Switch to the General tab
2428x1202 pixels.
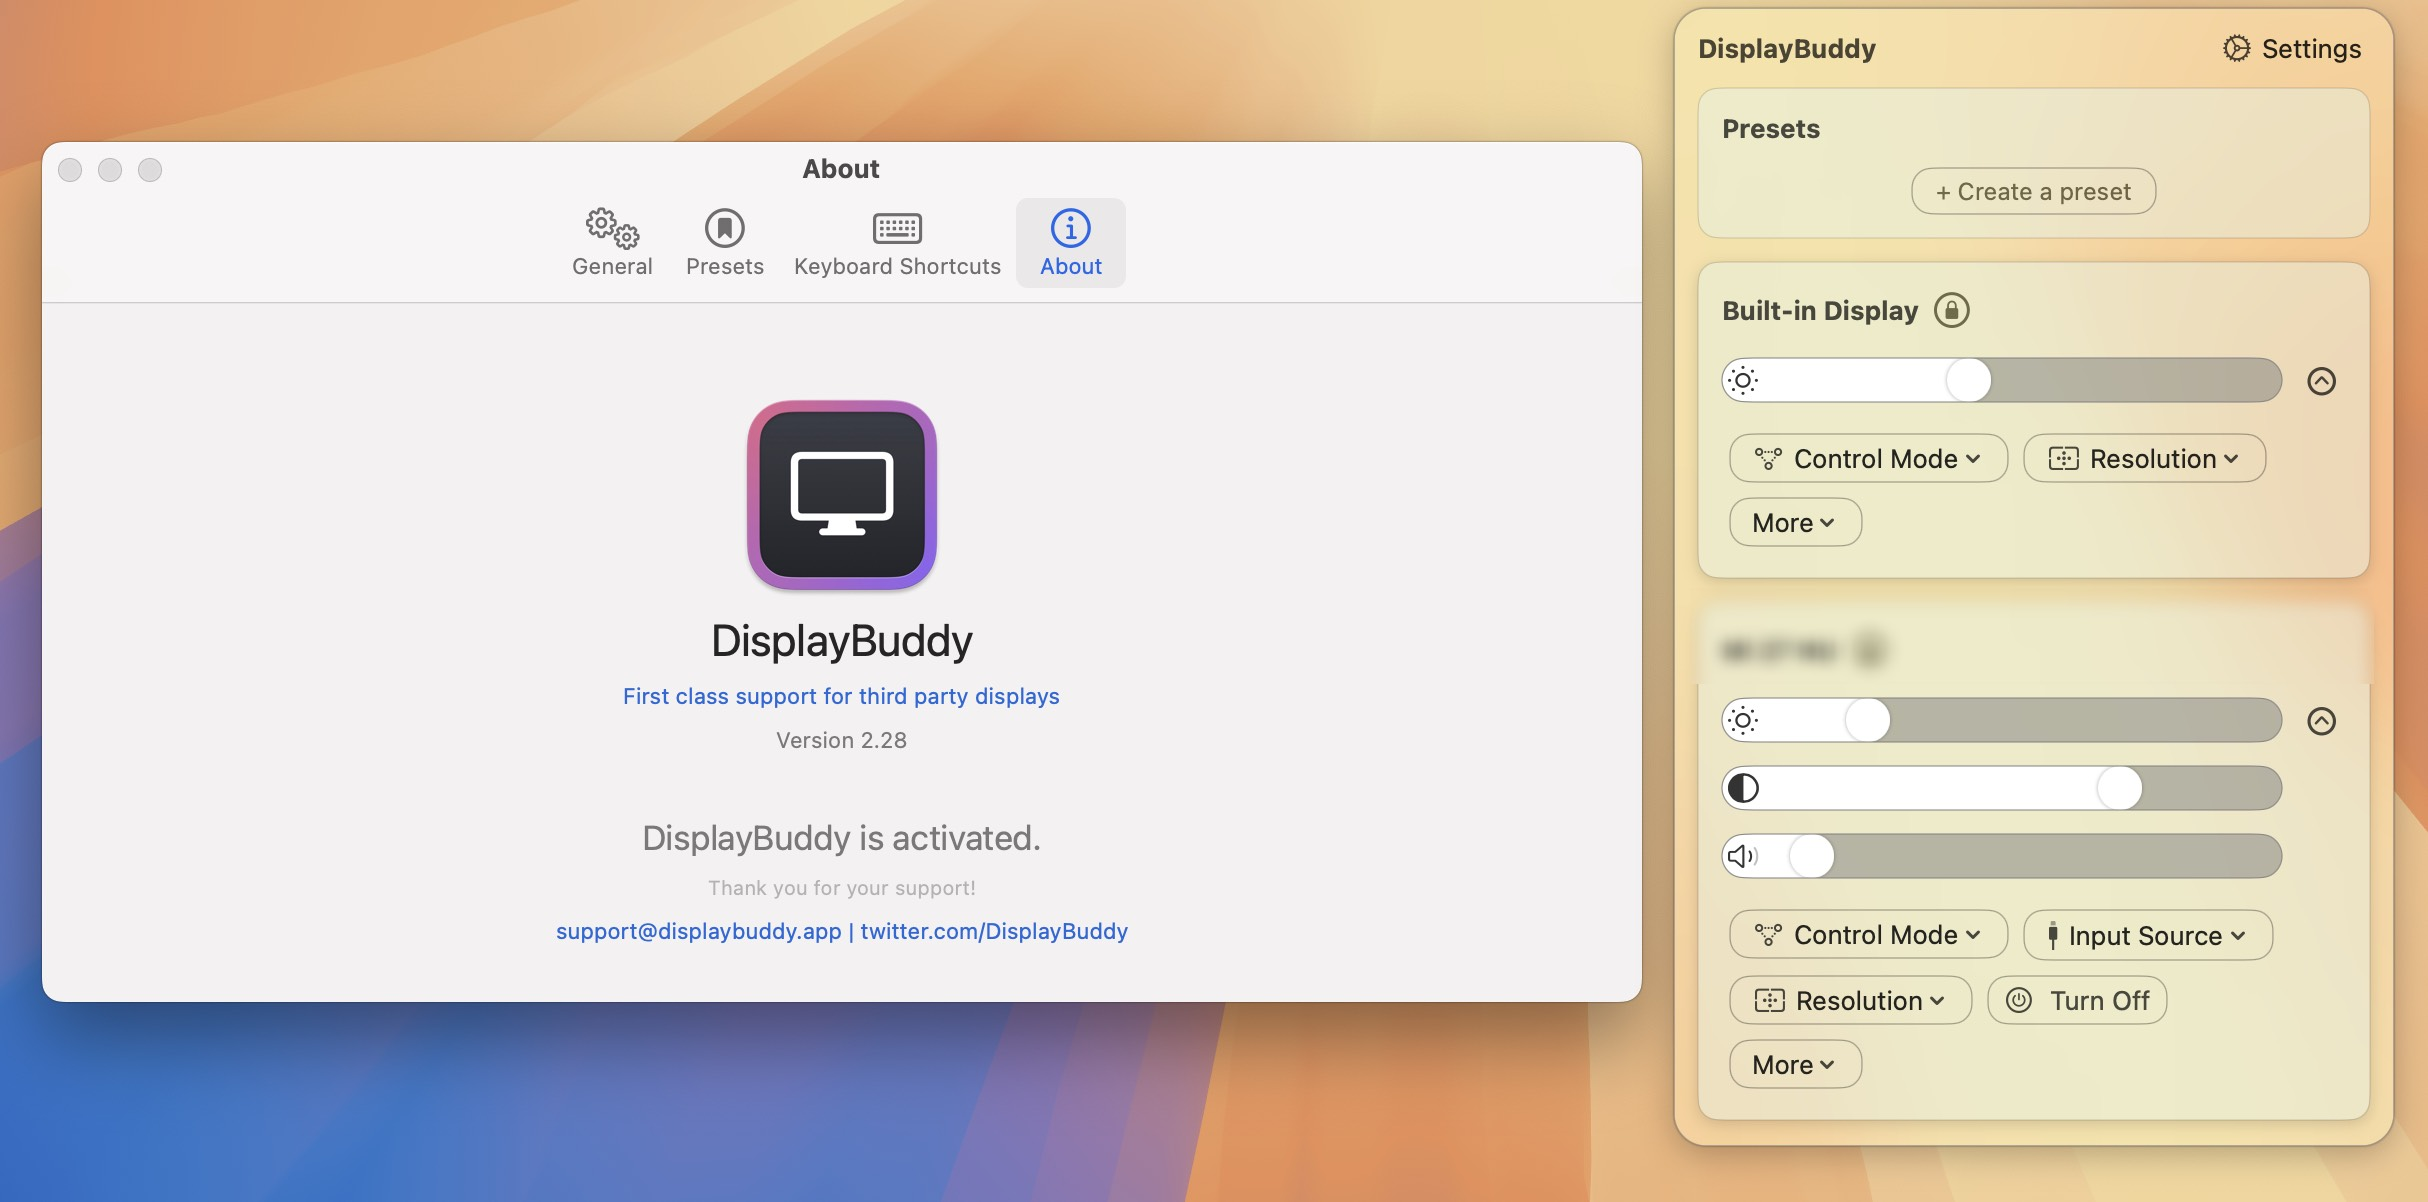click(x=612, y=242)
